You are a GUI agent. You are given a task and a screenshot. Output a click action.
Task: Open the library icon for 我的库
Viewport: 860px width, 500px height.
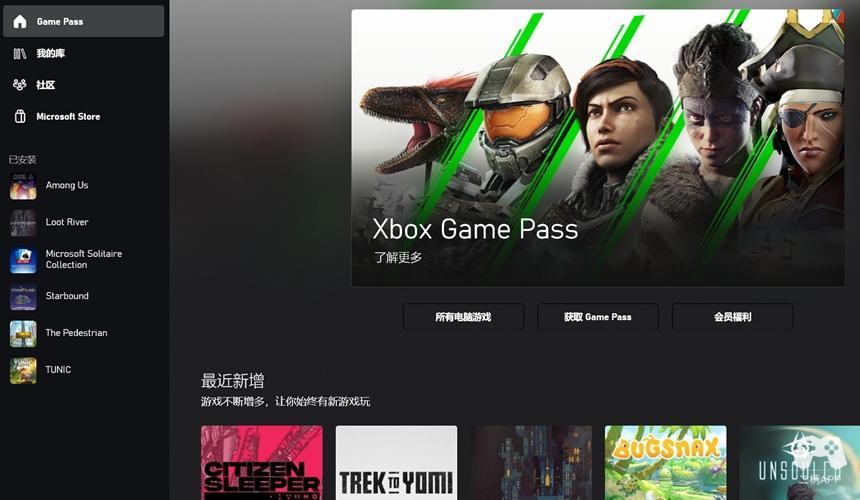20,53
